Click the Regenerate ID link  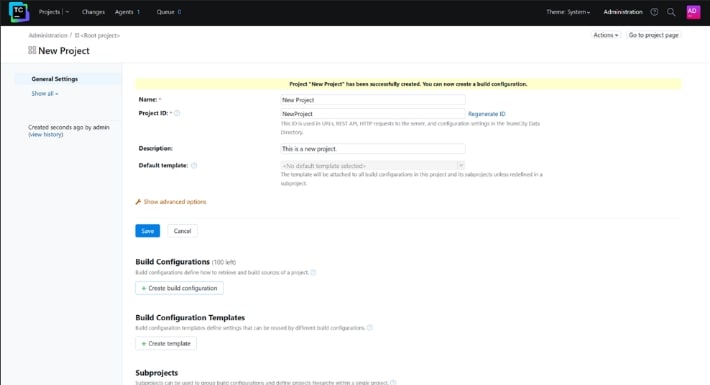click(x=486, y=114)
